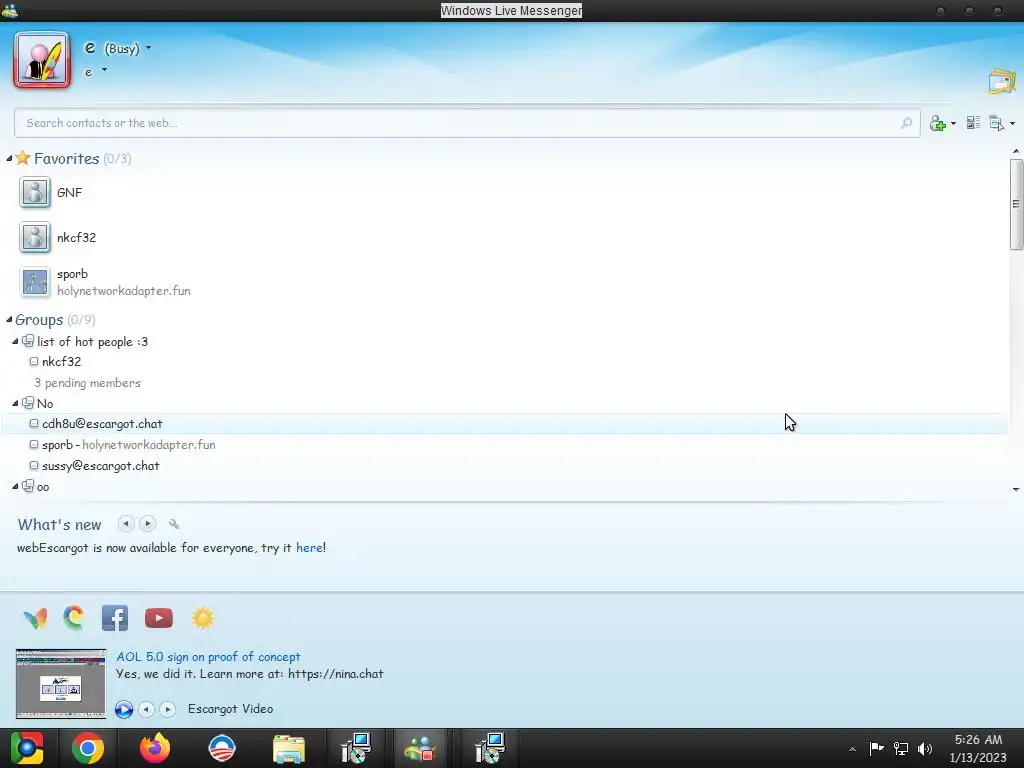
Task: Open file explorer folder in taskbar
Action: click(x=289, y=748)
